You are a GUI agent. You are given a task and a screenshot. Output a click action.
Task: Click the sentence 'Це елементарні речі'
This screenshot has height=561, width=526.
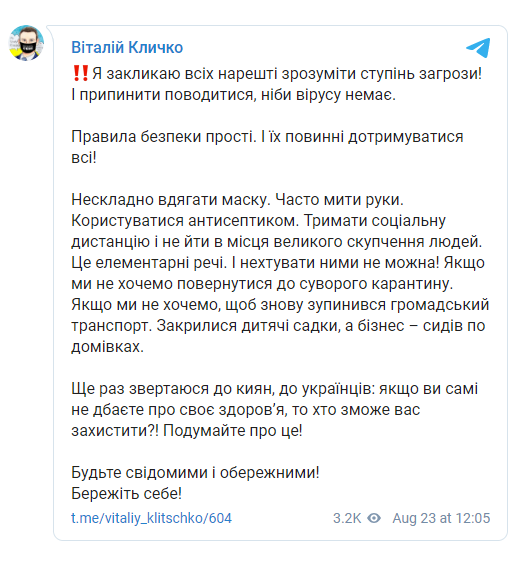click(x=149, y=263)
